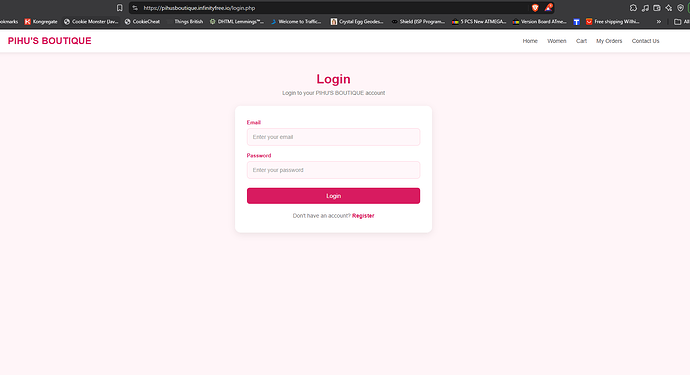The height and width of the screenshot is (375, 690).
Task: Click the bookmark page icon beside address bar
Action: tap(119, 8)
